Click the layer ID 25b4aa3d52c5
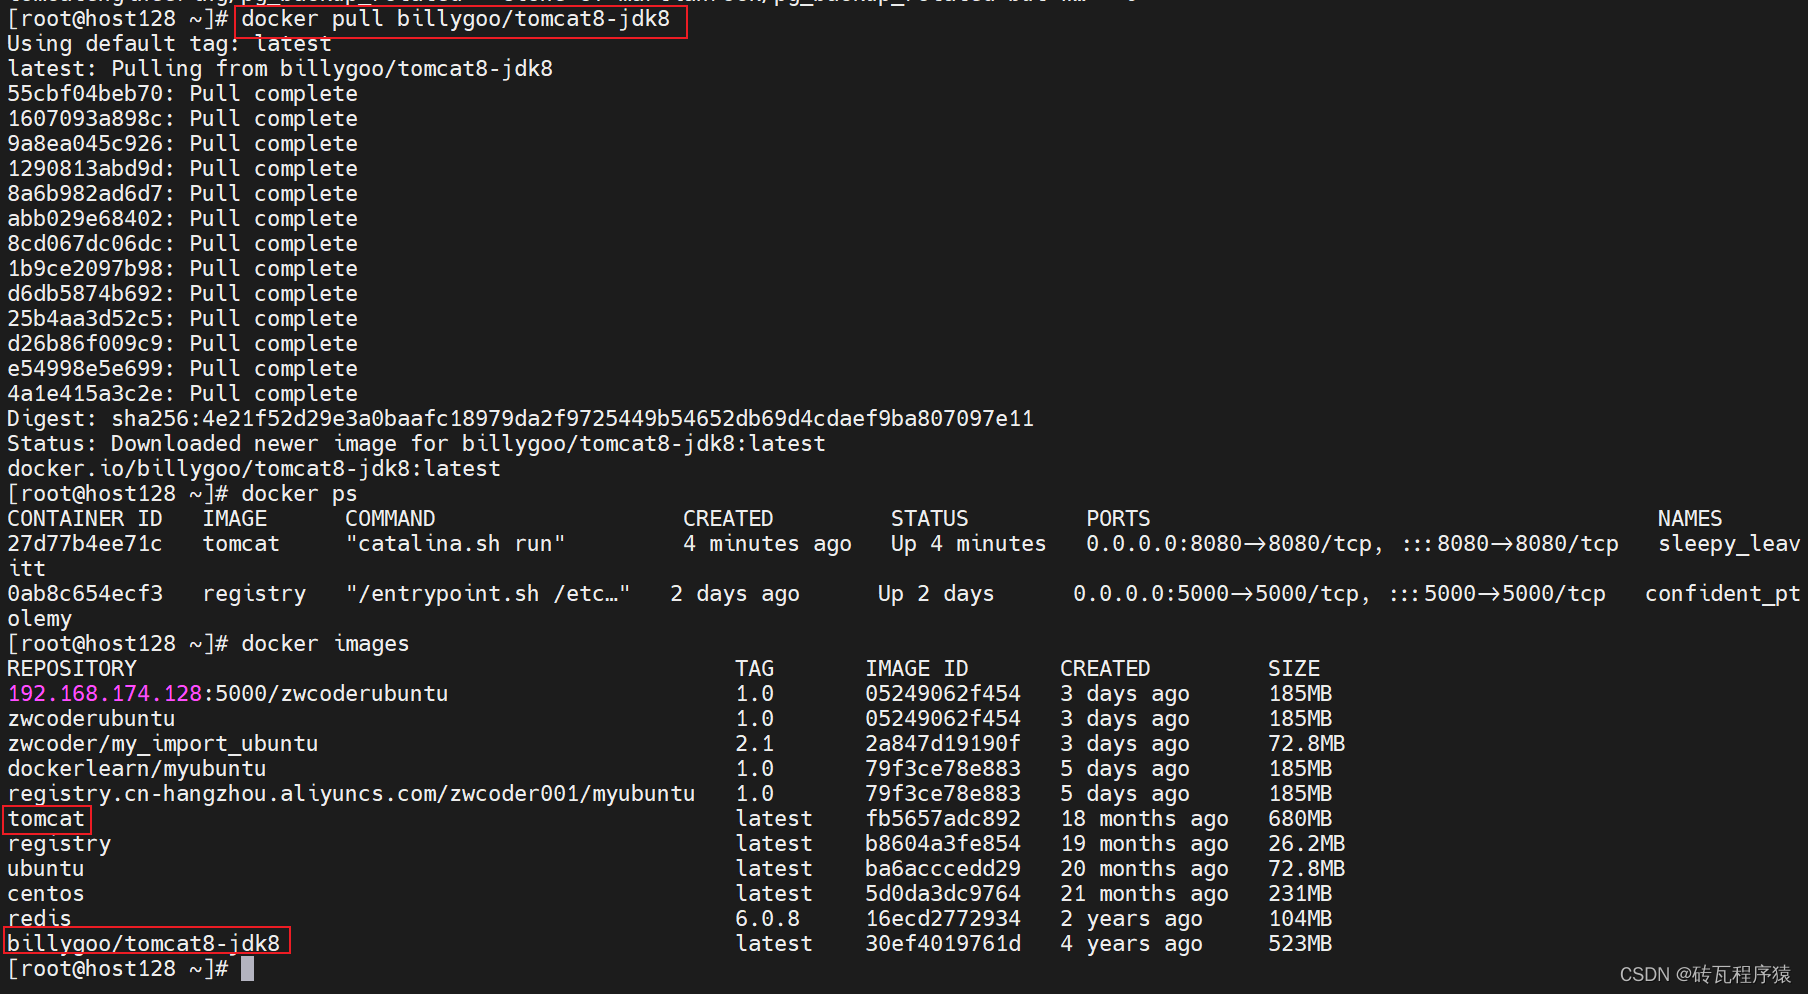The width and height of the screenshot is (1808, 994). click(85, 319)
